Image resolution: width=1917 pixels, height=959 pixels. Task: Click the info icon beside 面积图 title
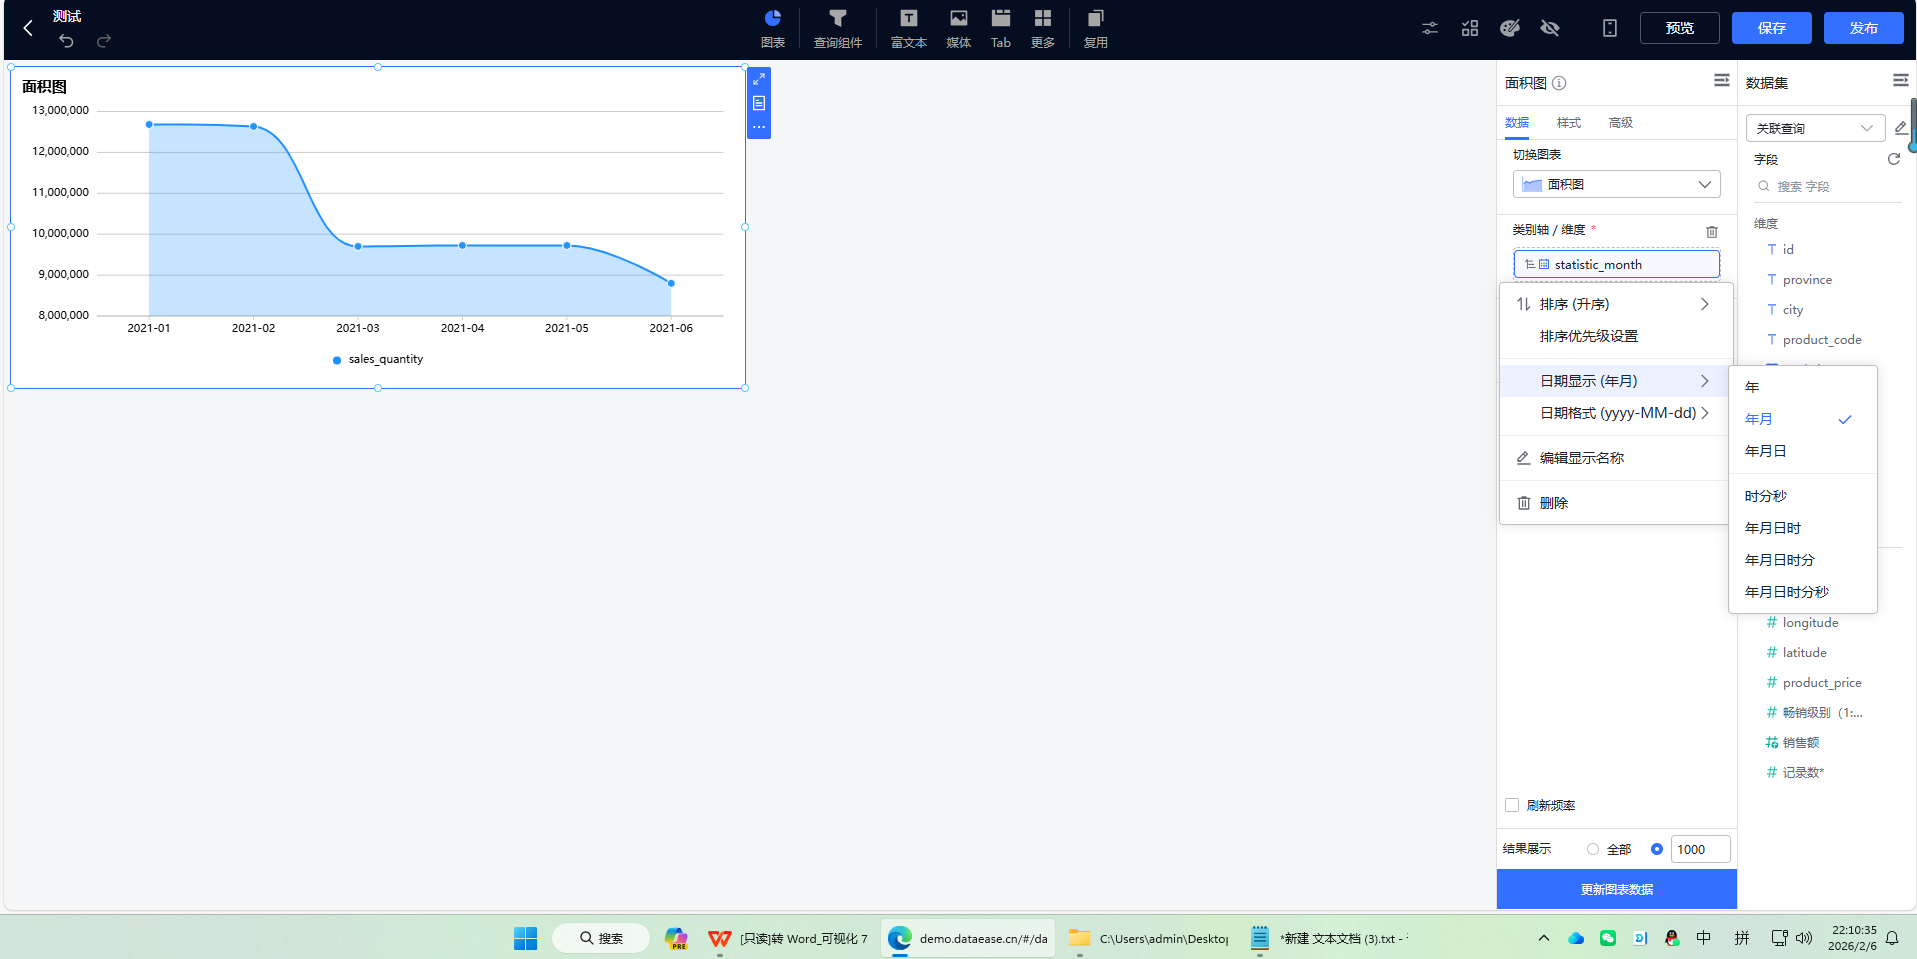[x=1559, y=83]
